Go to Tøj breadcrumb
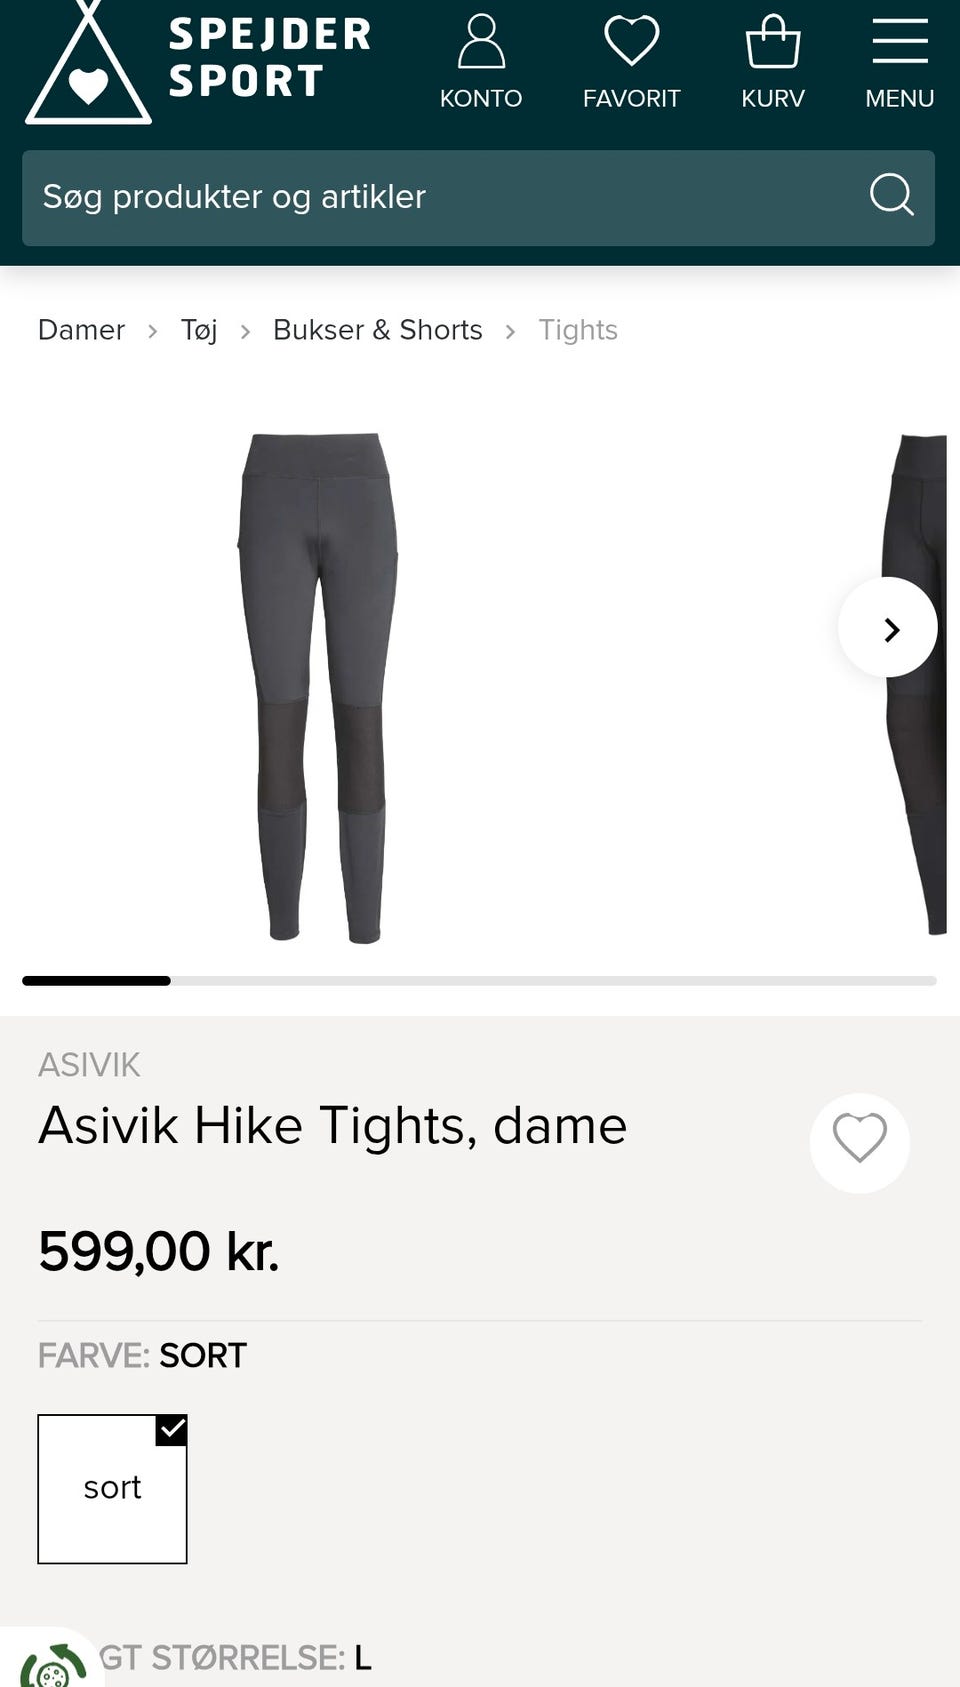Screen dimensions: 960x1687 coord(199,330)
